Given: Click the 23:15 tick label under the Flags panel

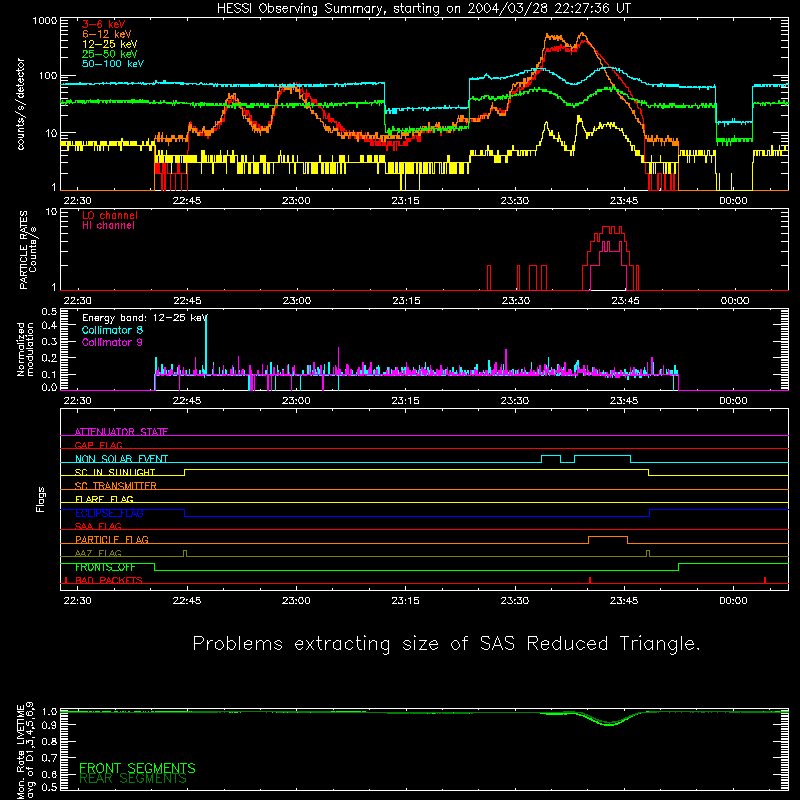Looking at the screenshot, I should point(406,601).
